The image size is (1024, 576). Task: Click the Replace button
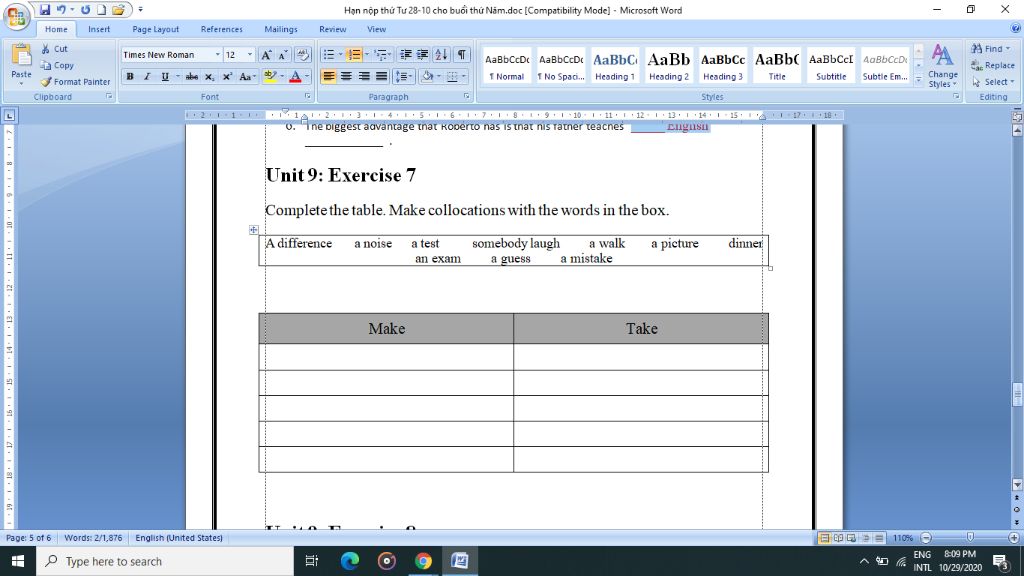[993, 65]
